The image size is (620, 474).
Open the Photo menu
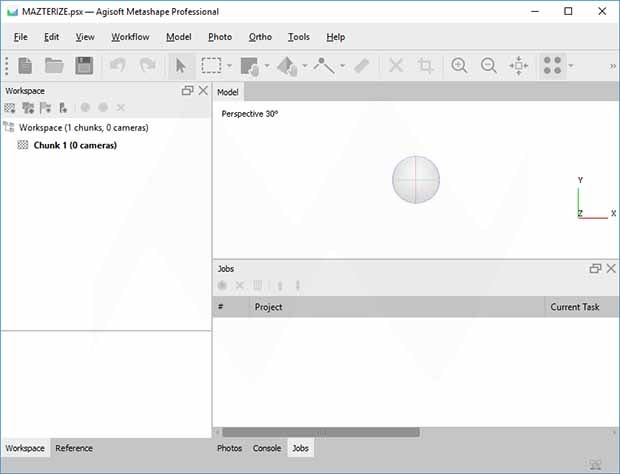click(220, 37)
